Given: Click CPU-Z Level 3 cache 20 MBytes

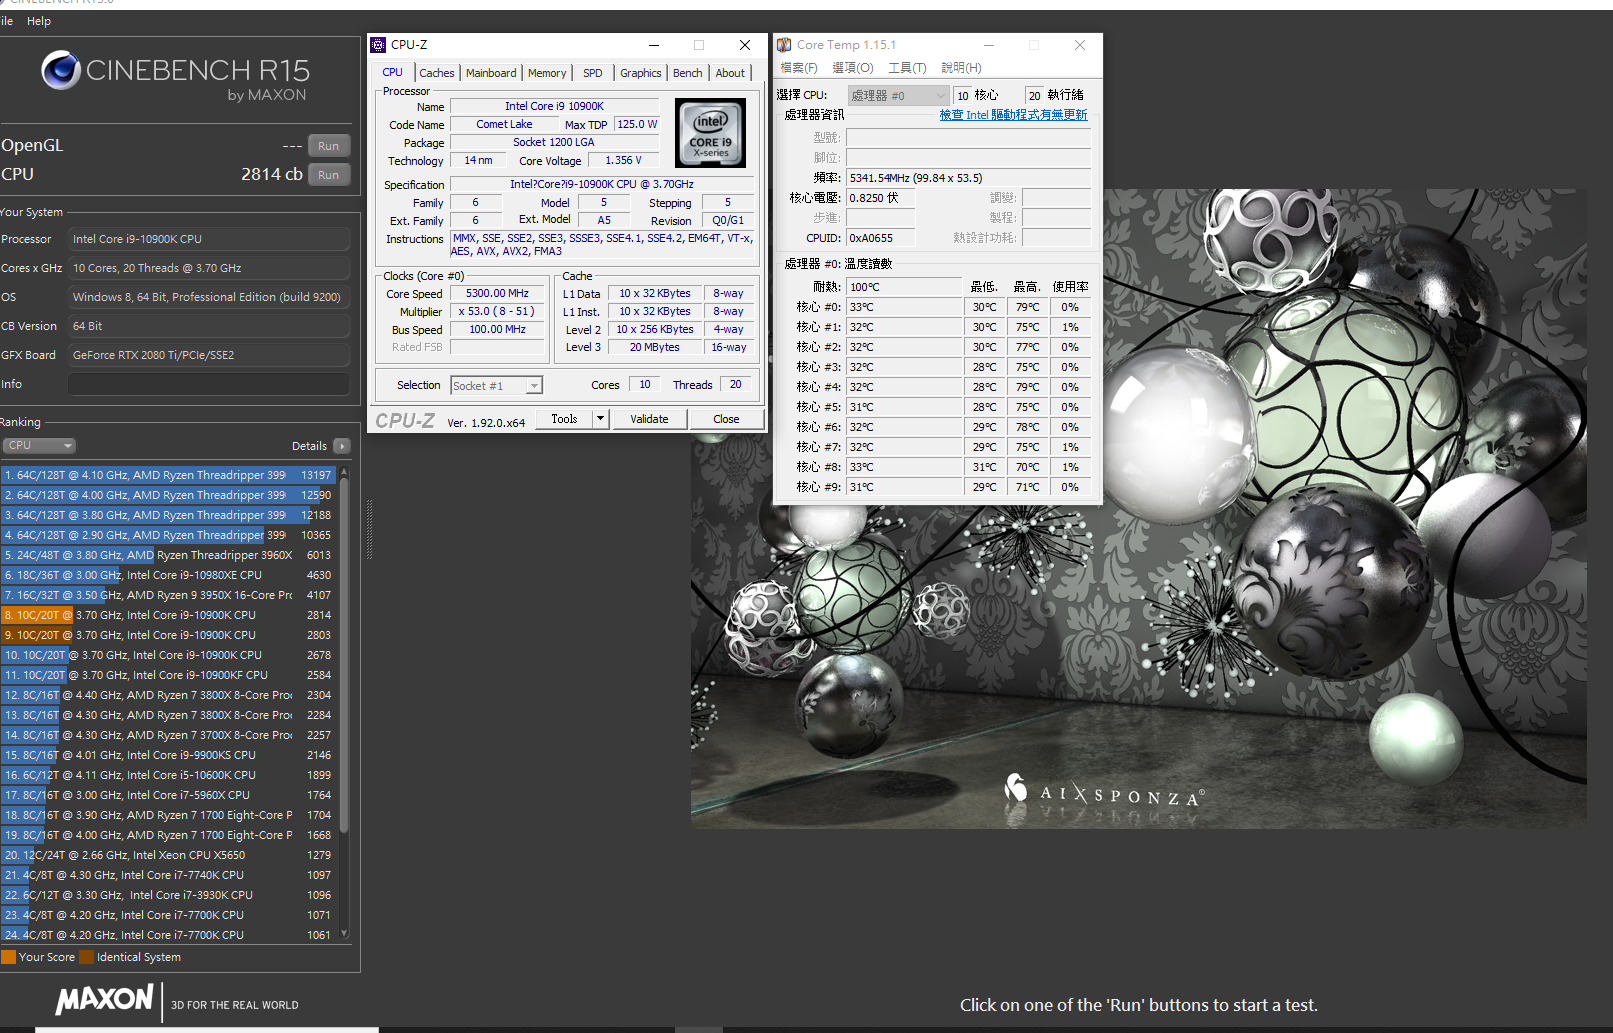Looking at the screenshot, I should (654, 348).
